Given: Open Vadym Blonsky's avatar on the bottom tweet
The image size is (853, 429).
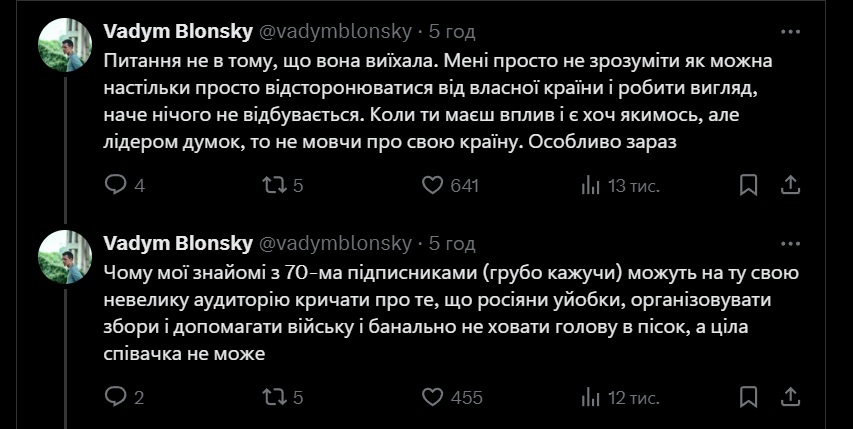Looking at the screenshot, I should (66, 257).
